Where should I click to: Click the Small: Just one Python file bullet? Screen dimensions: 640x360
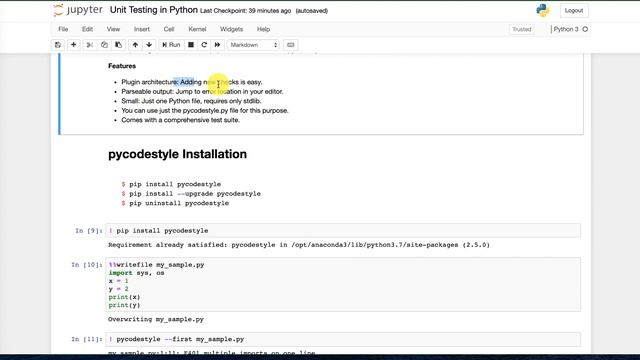click(191, 101)
